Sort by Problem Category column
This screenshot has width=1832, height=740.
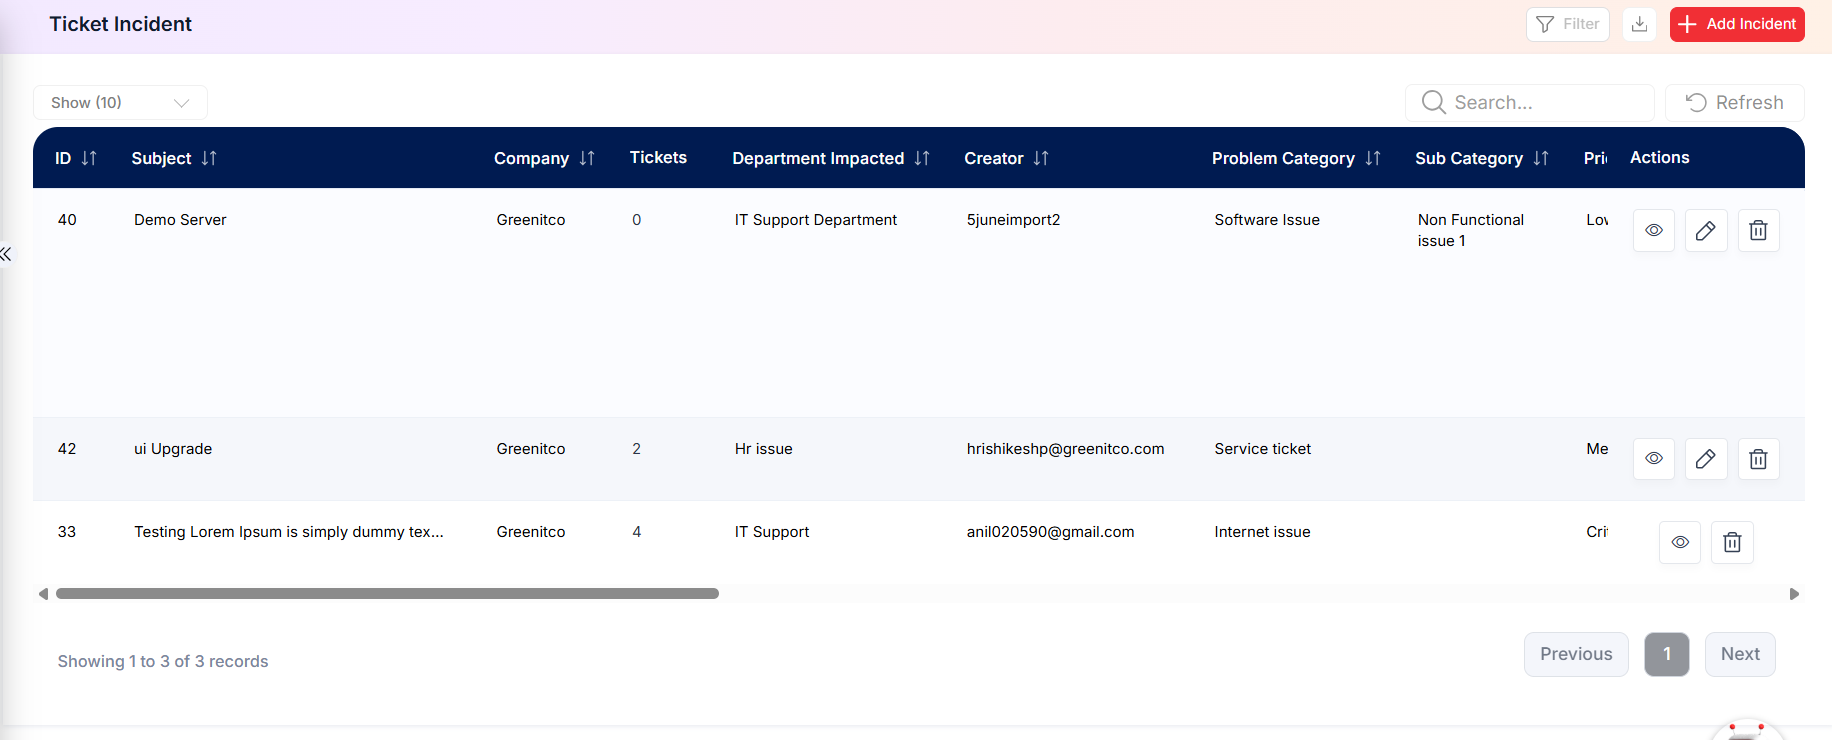tap(1373, 158)
